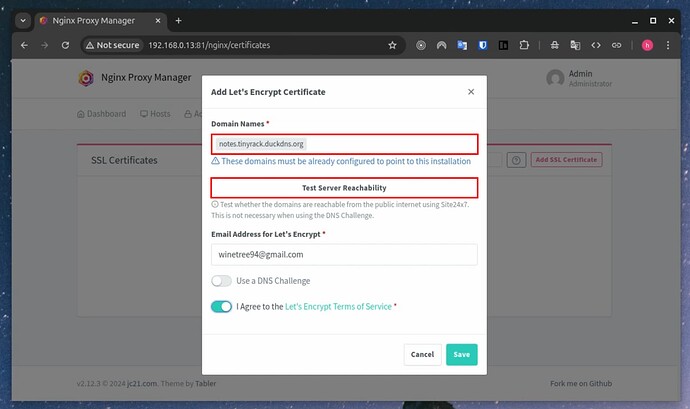Enable the Use a DNS Challenge switch
690x409 pixels.
221,281
